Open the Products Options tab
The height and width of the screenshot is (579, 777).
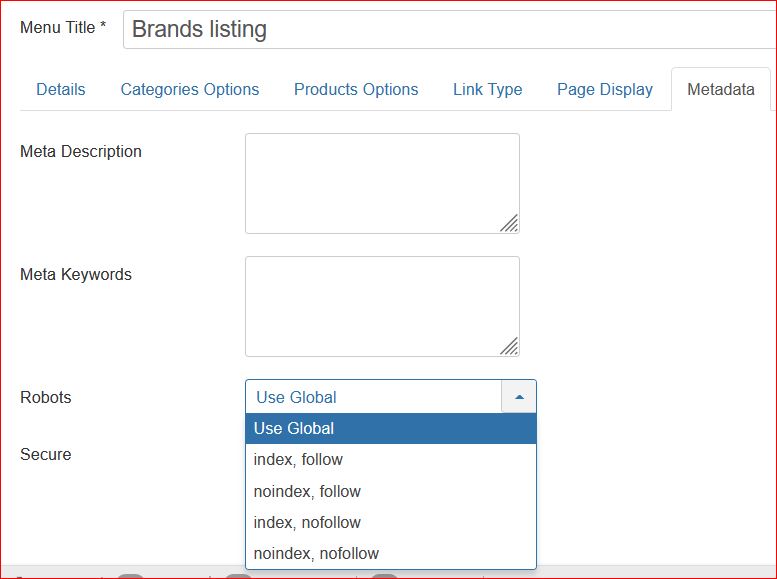[356, 89]
